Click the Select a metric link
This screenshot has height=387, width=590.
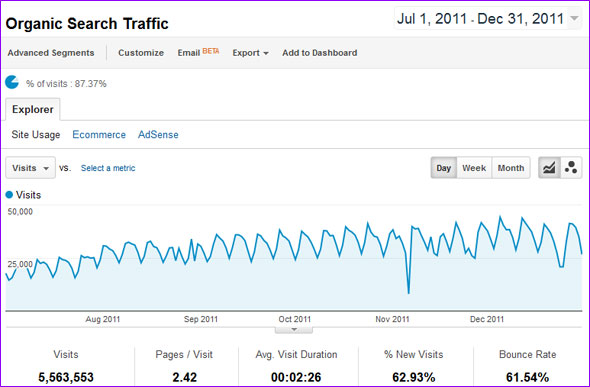pos(108,168)
